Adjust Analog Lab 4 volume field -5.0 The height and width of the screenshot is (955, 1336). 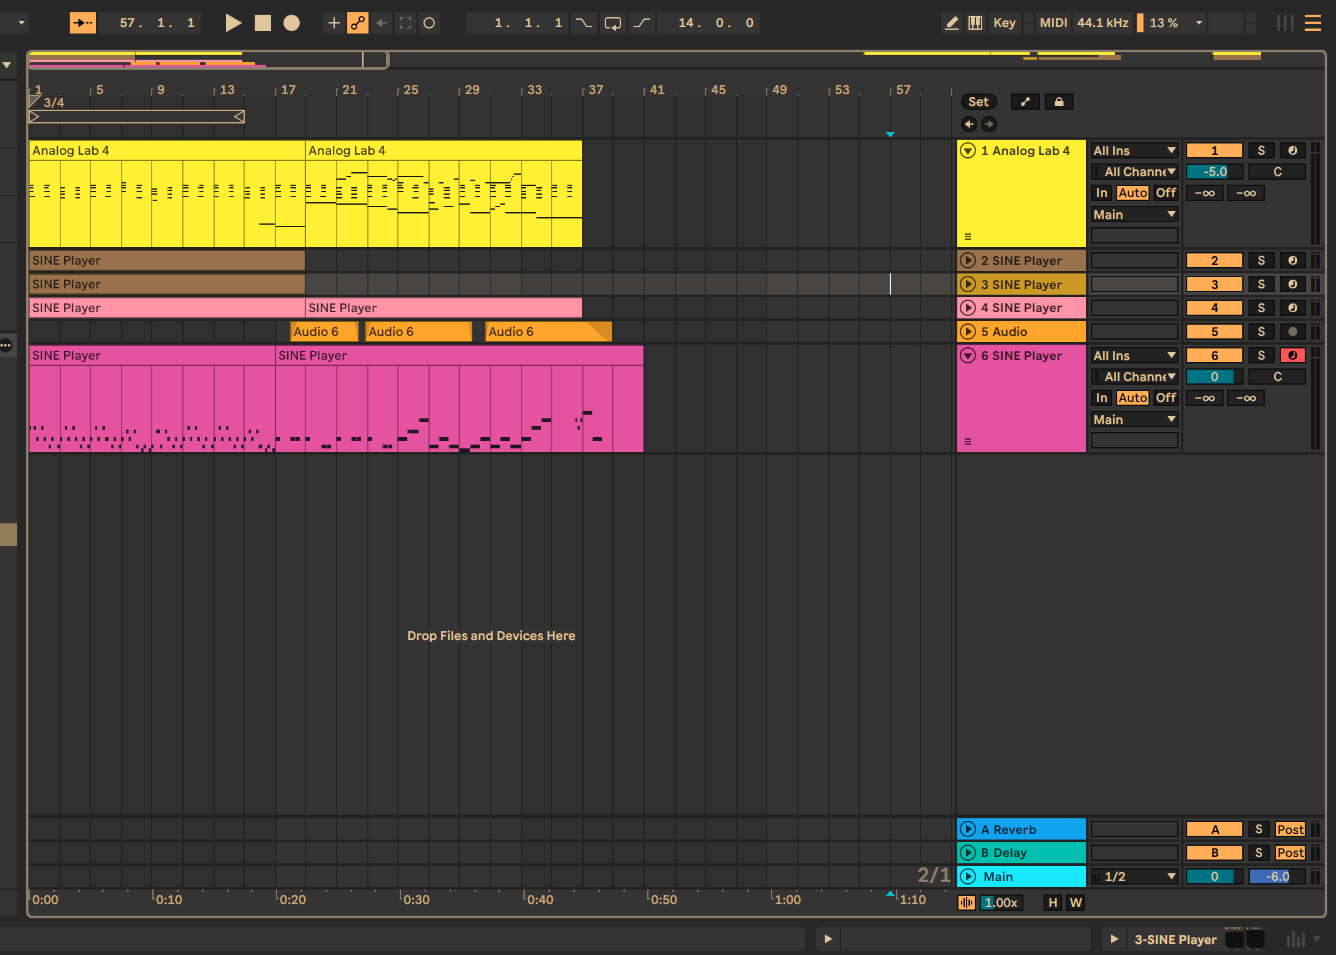(1214, 171)
